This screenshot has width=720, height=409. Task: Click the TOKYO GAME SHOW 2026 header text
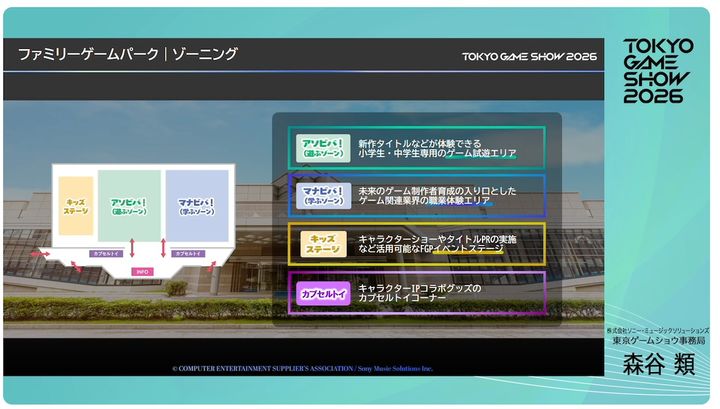(529, 56)
